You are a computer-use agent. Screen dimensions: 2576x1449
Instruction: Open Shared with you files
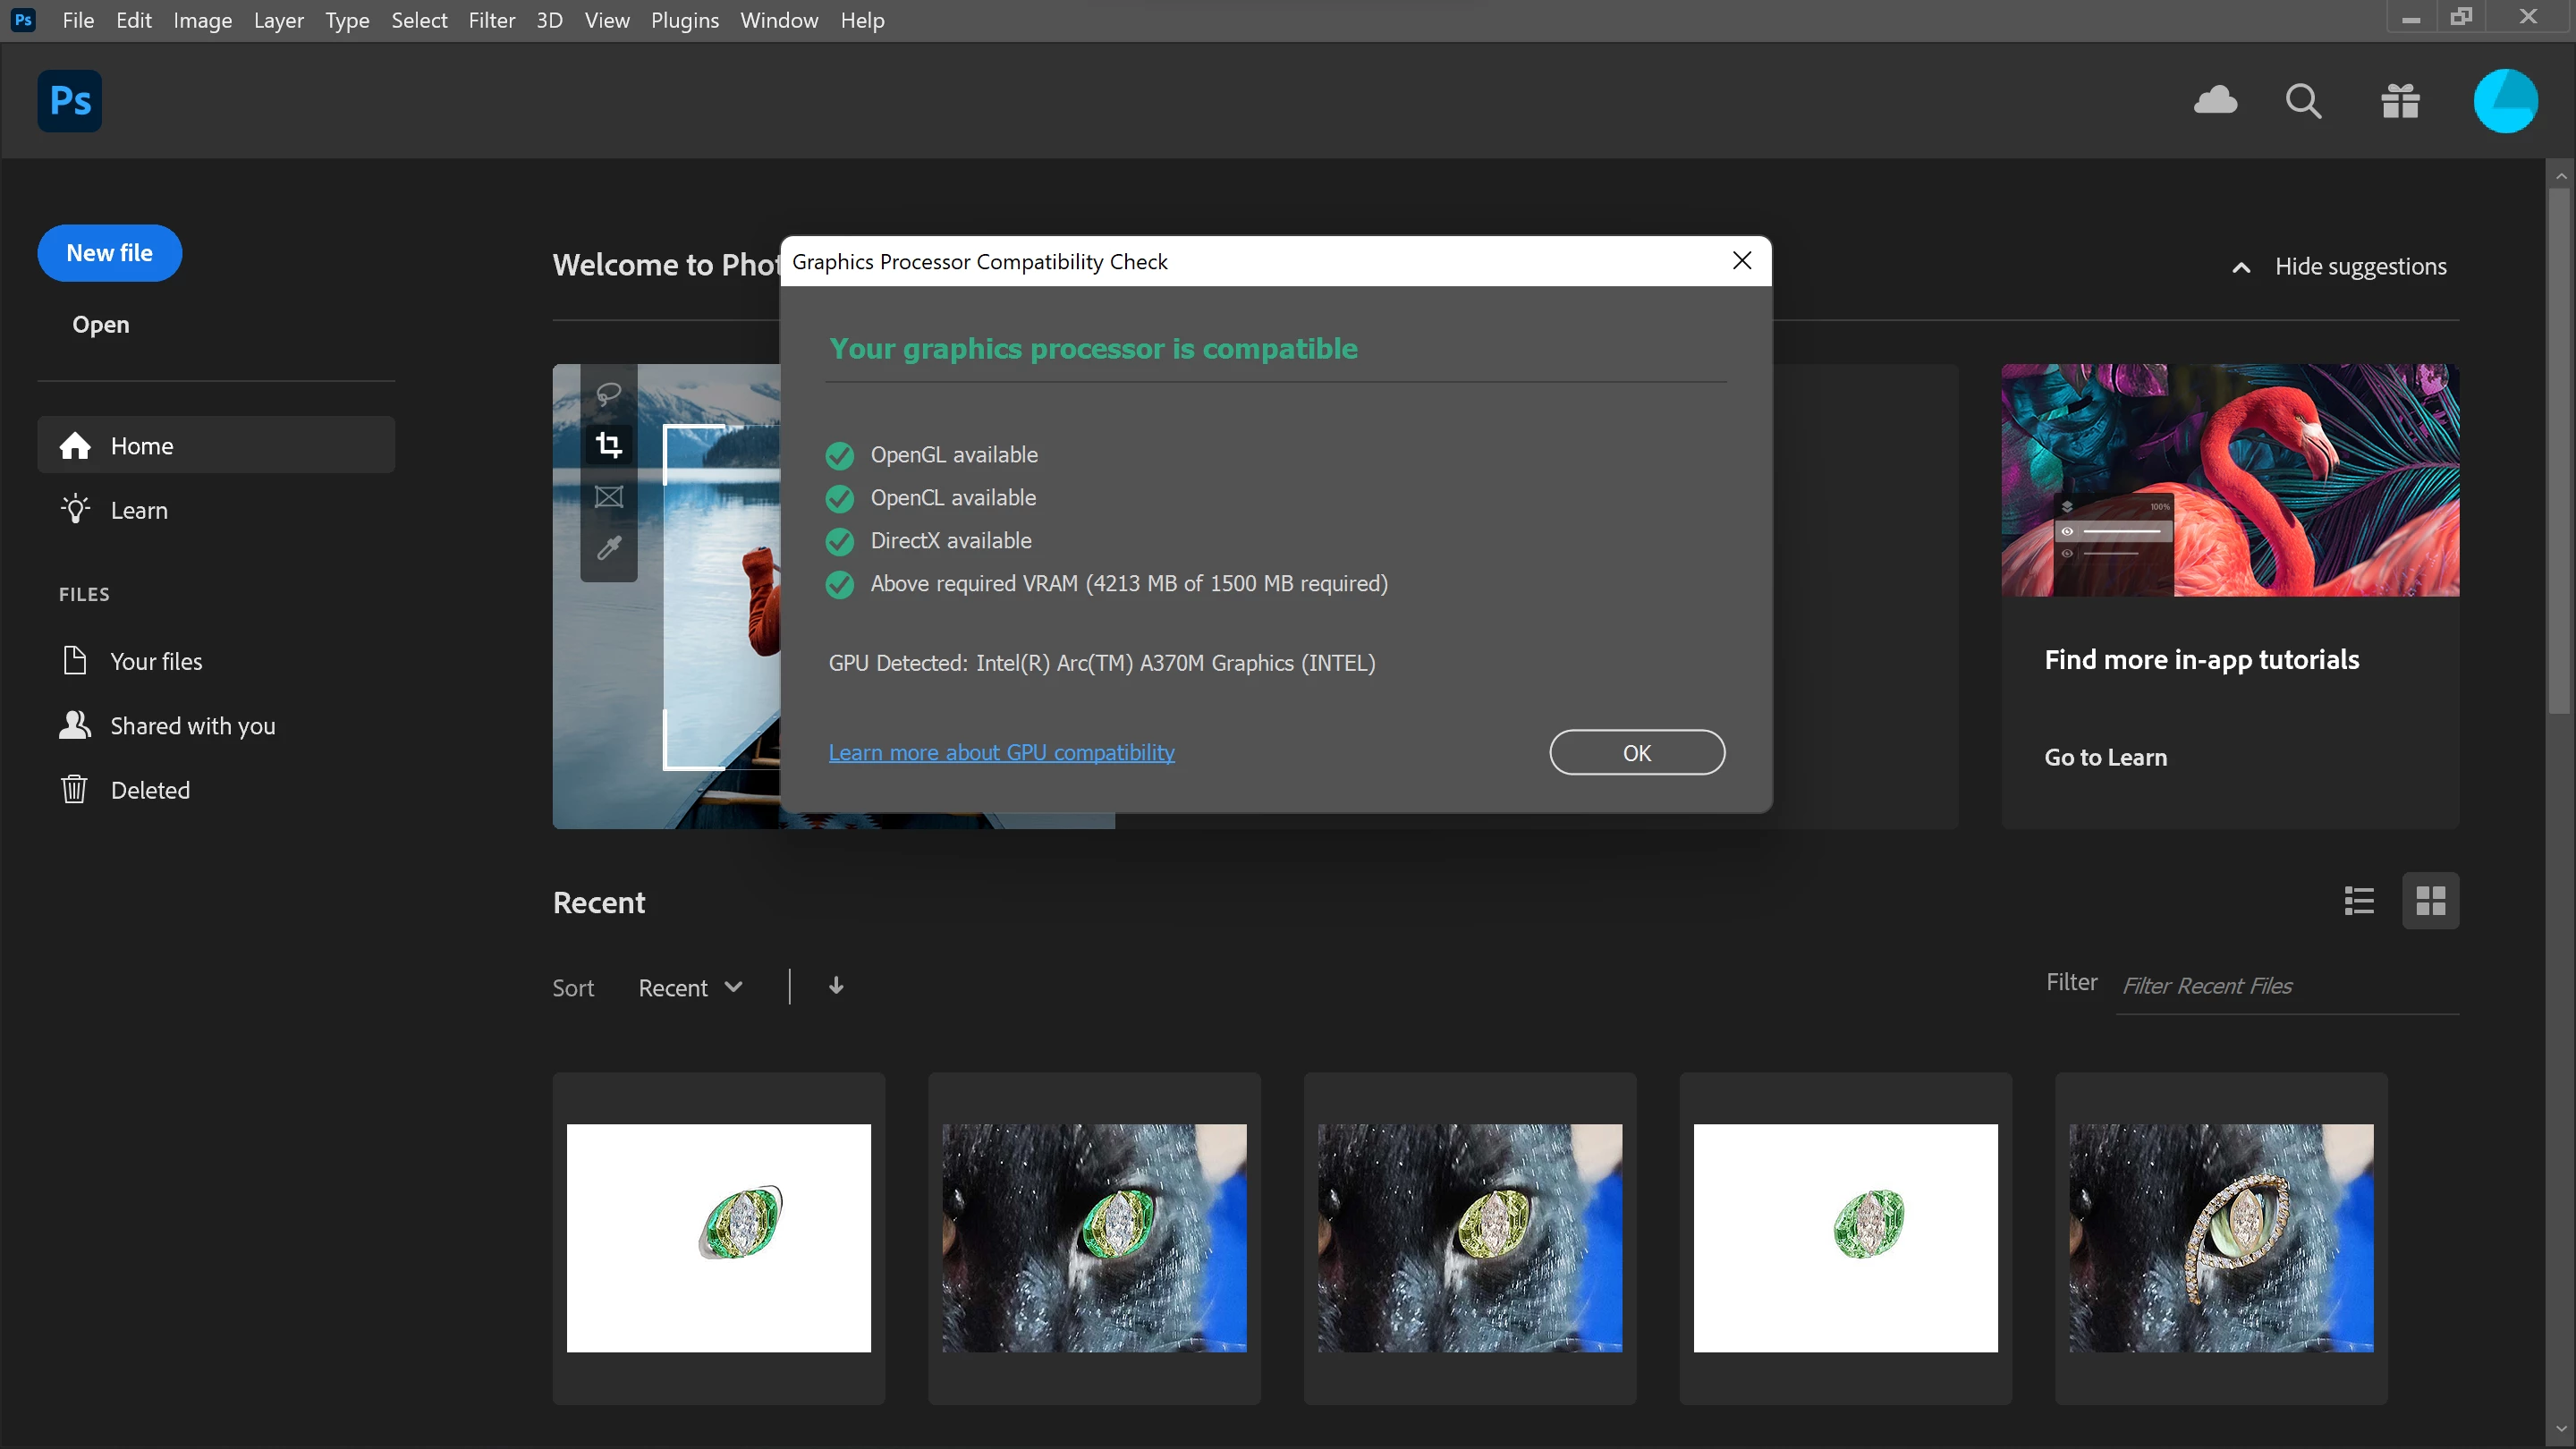192,726
